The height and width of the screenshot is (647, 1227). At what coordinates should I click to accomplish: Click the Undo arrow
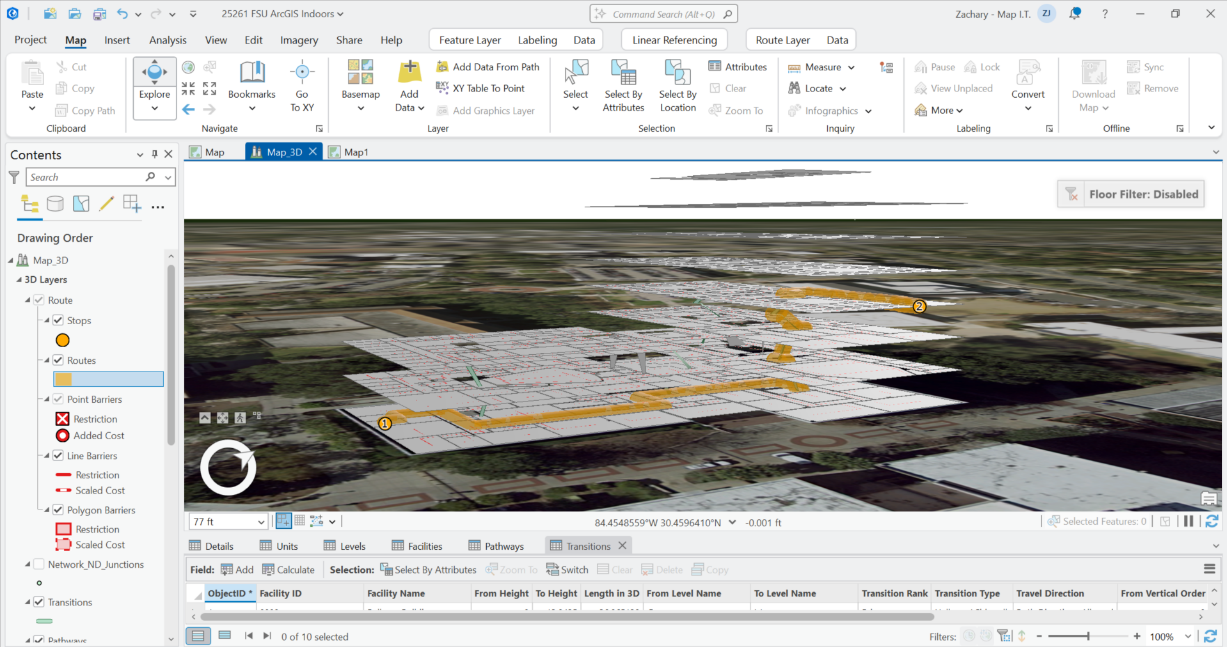point(122,14)
